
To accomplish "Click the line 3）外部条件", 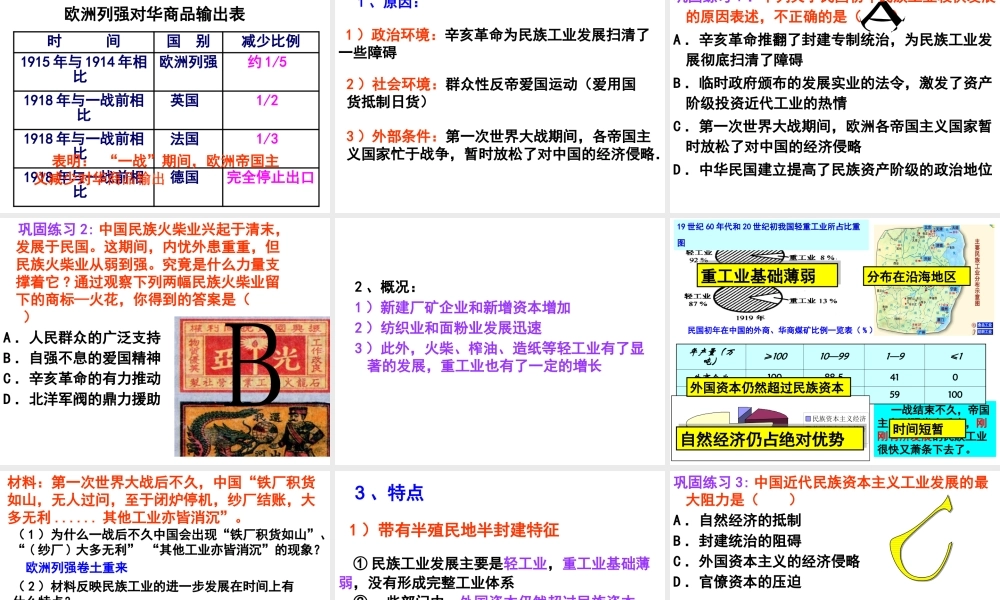I will (504, 145).
